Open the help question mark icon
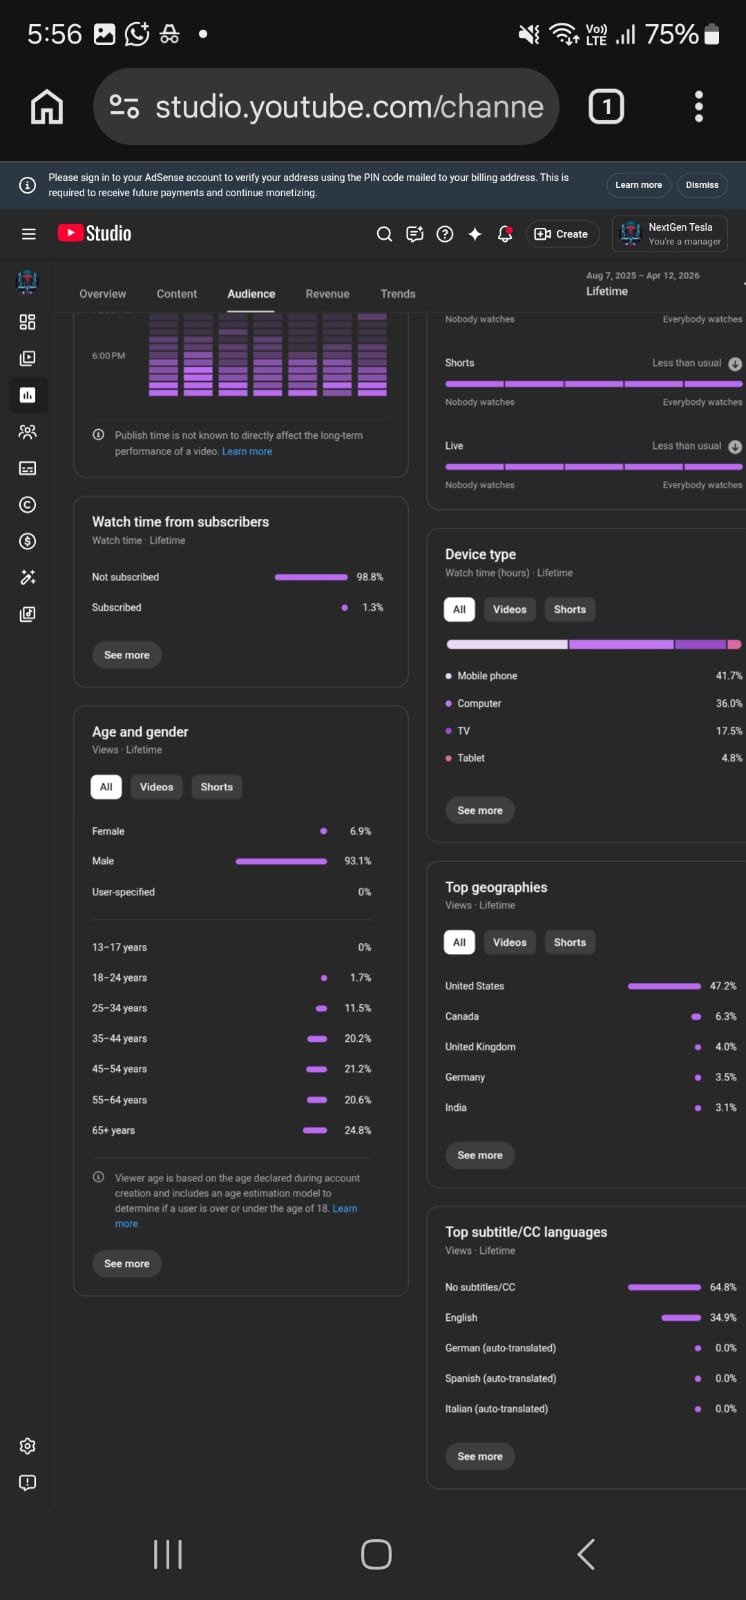 pos(445,234)
